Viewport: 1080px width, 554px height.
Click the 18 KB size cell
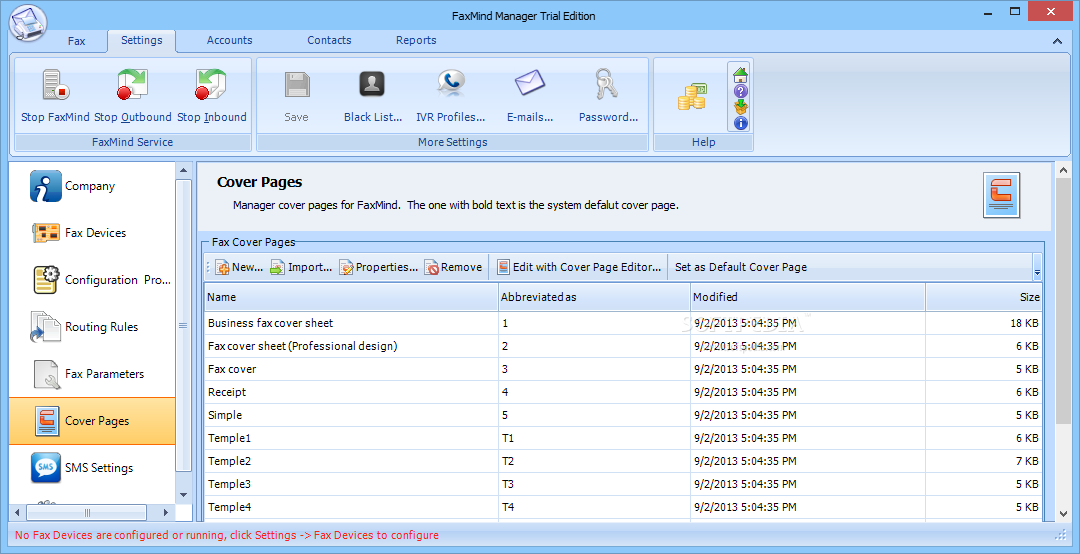point(984,323)
